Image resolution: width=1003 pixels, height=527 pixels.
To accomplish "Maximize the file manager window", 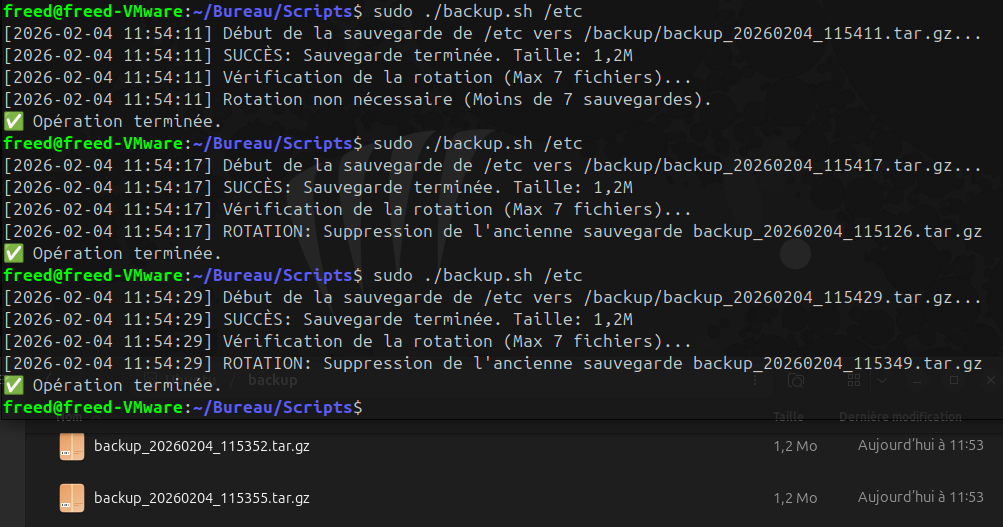I will point(953,381).
